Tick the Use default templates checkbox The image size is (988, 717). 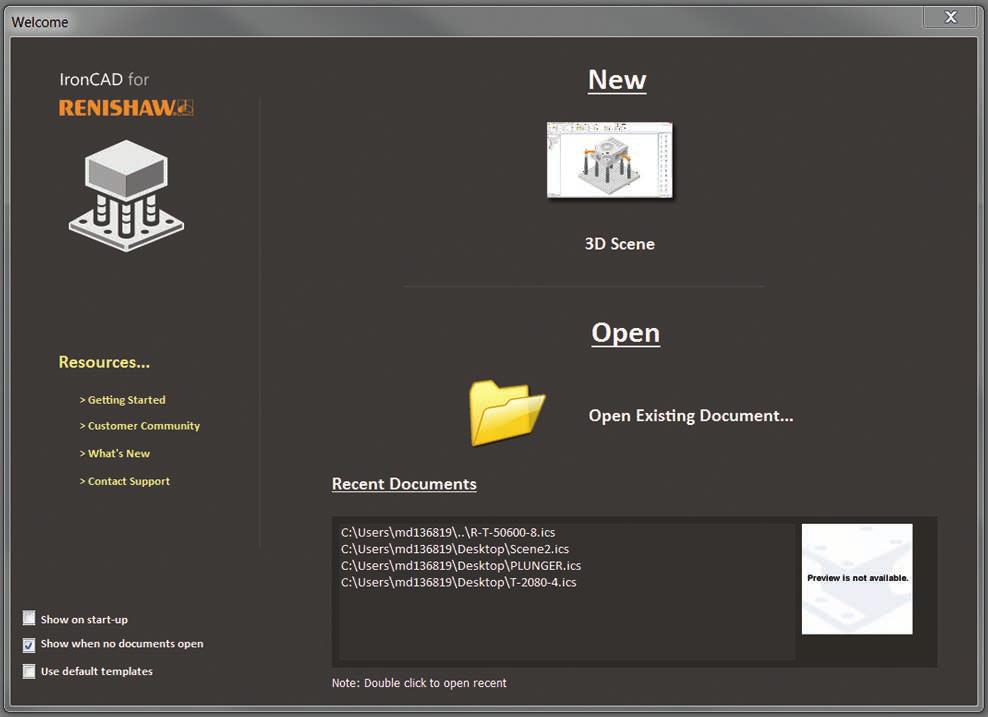click(x=29, y=671)
